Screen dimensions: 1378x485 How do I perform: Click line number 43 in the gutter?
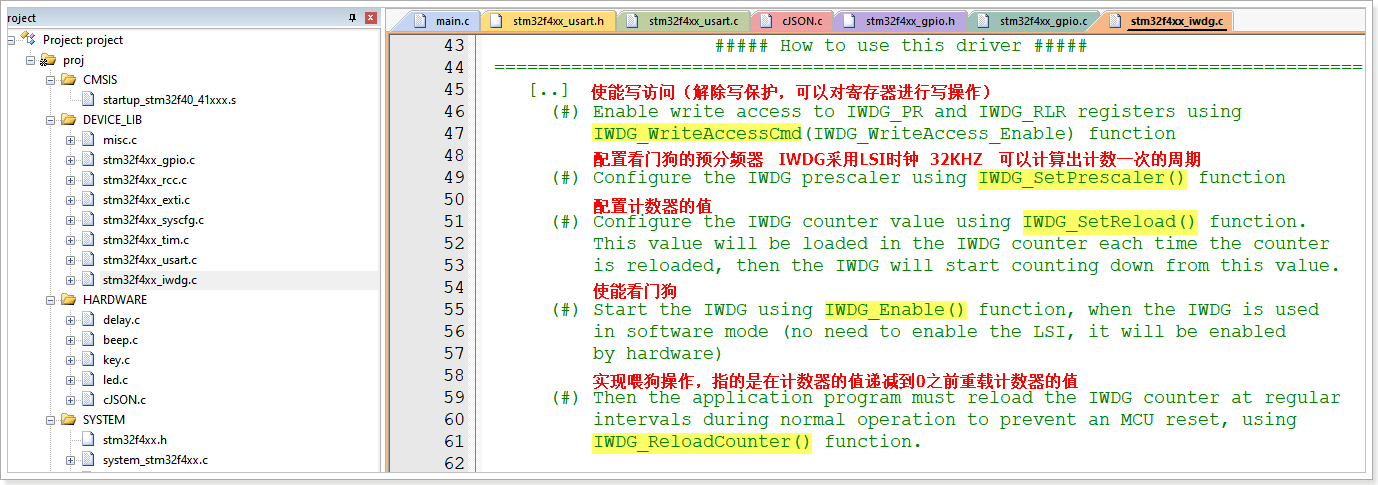453,46
